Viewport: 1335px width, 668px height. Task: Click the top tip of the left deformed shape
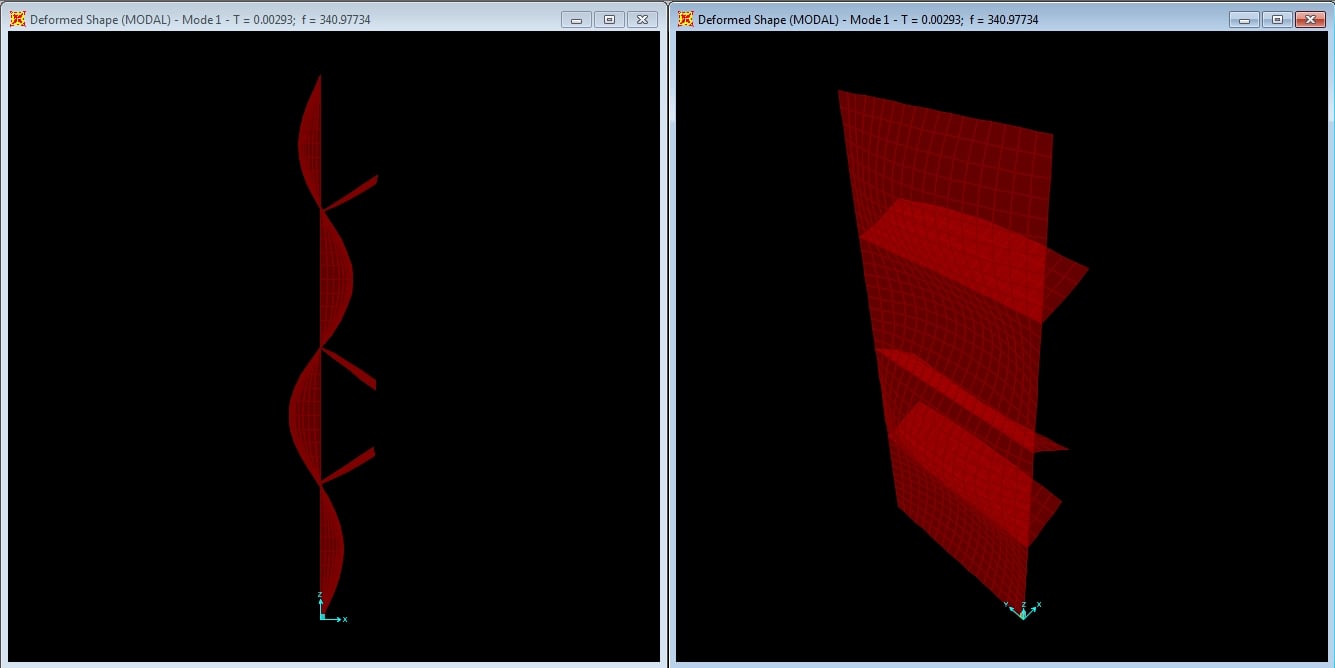[x=320, y=77]
